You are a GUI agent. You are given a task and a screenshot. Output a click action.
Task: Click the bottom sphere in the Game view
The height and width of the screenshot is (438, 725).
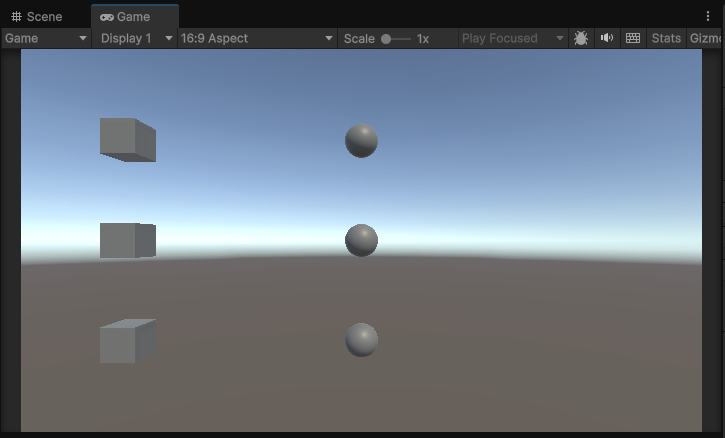[361, 340]
